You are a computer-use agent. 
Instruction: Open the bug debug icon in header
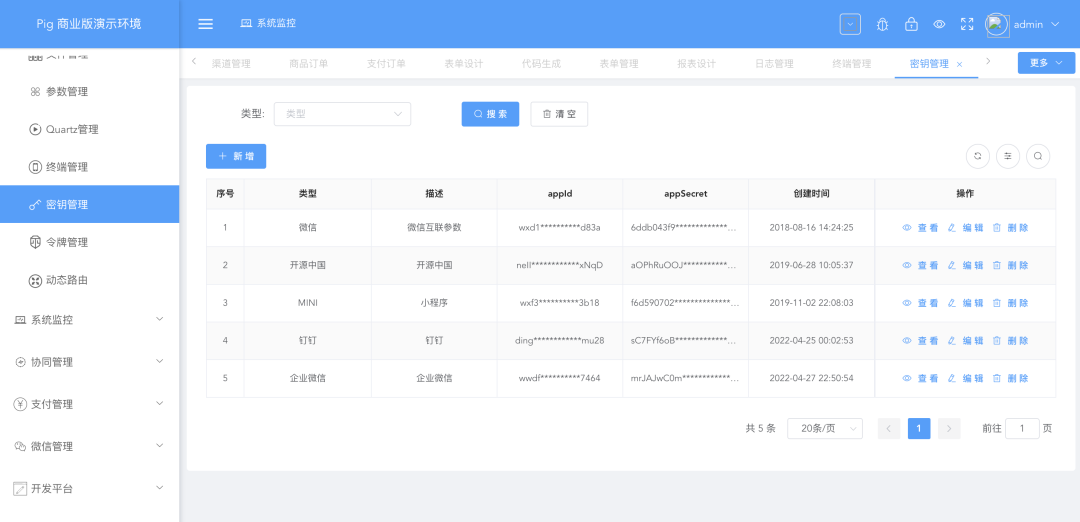882,24
